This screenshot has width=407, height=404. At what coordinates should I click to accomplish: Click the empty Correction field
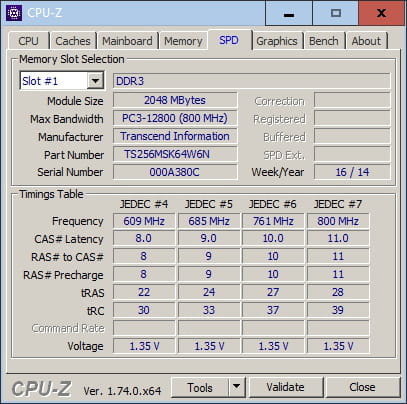coord(352,100)
